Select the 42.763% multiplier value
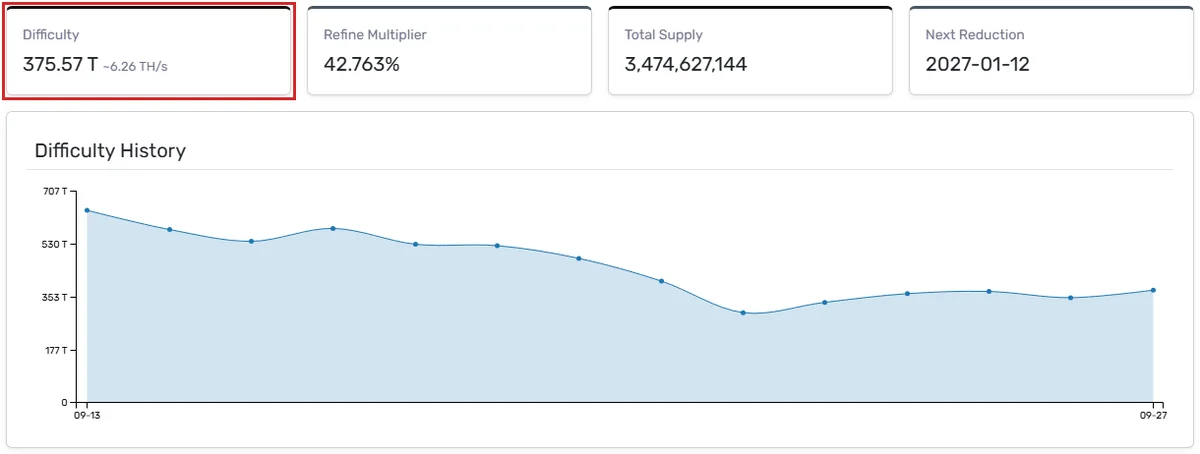This screenshot has width=1200, height=454. [362, 65]
